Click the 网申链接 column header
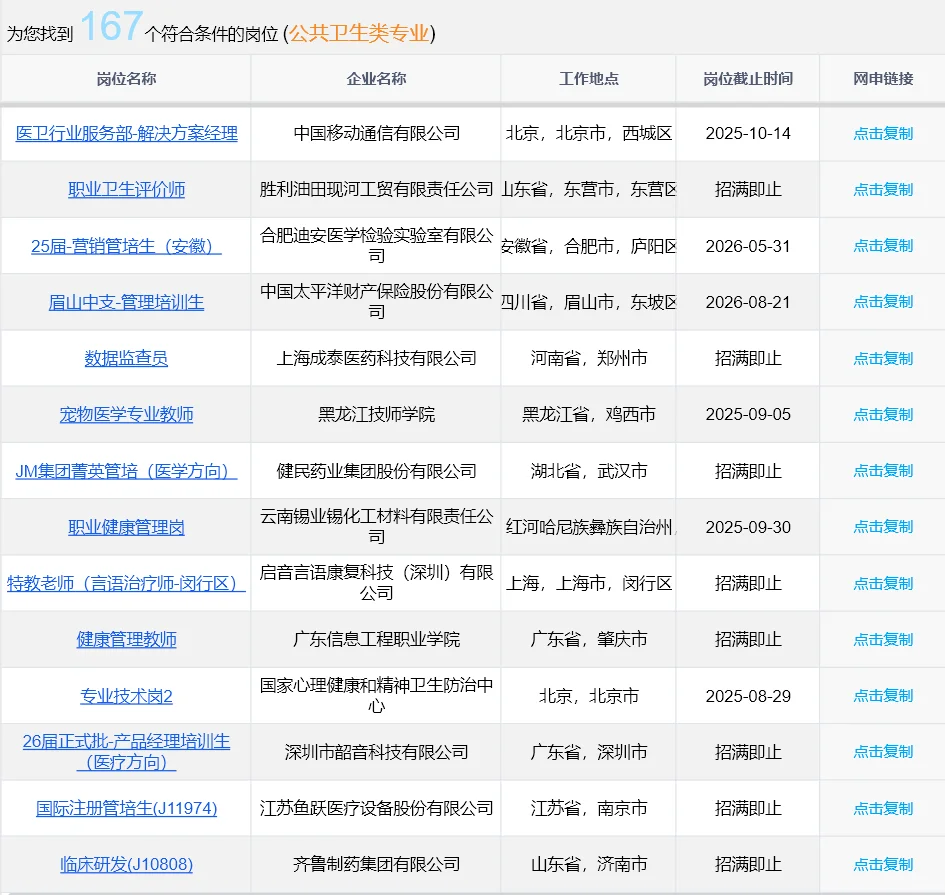Screen dimensions: 945x895 point(884,78)
